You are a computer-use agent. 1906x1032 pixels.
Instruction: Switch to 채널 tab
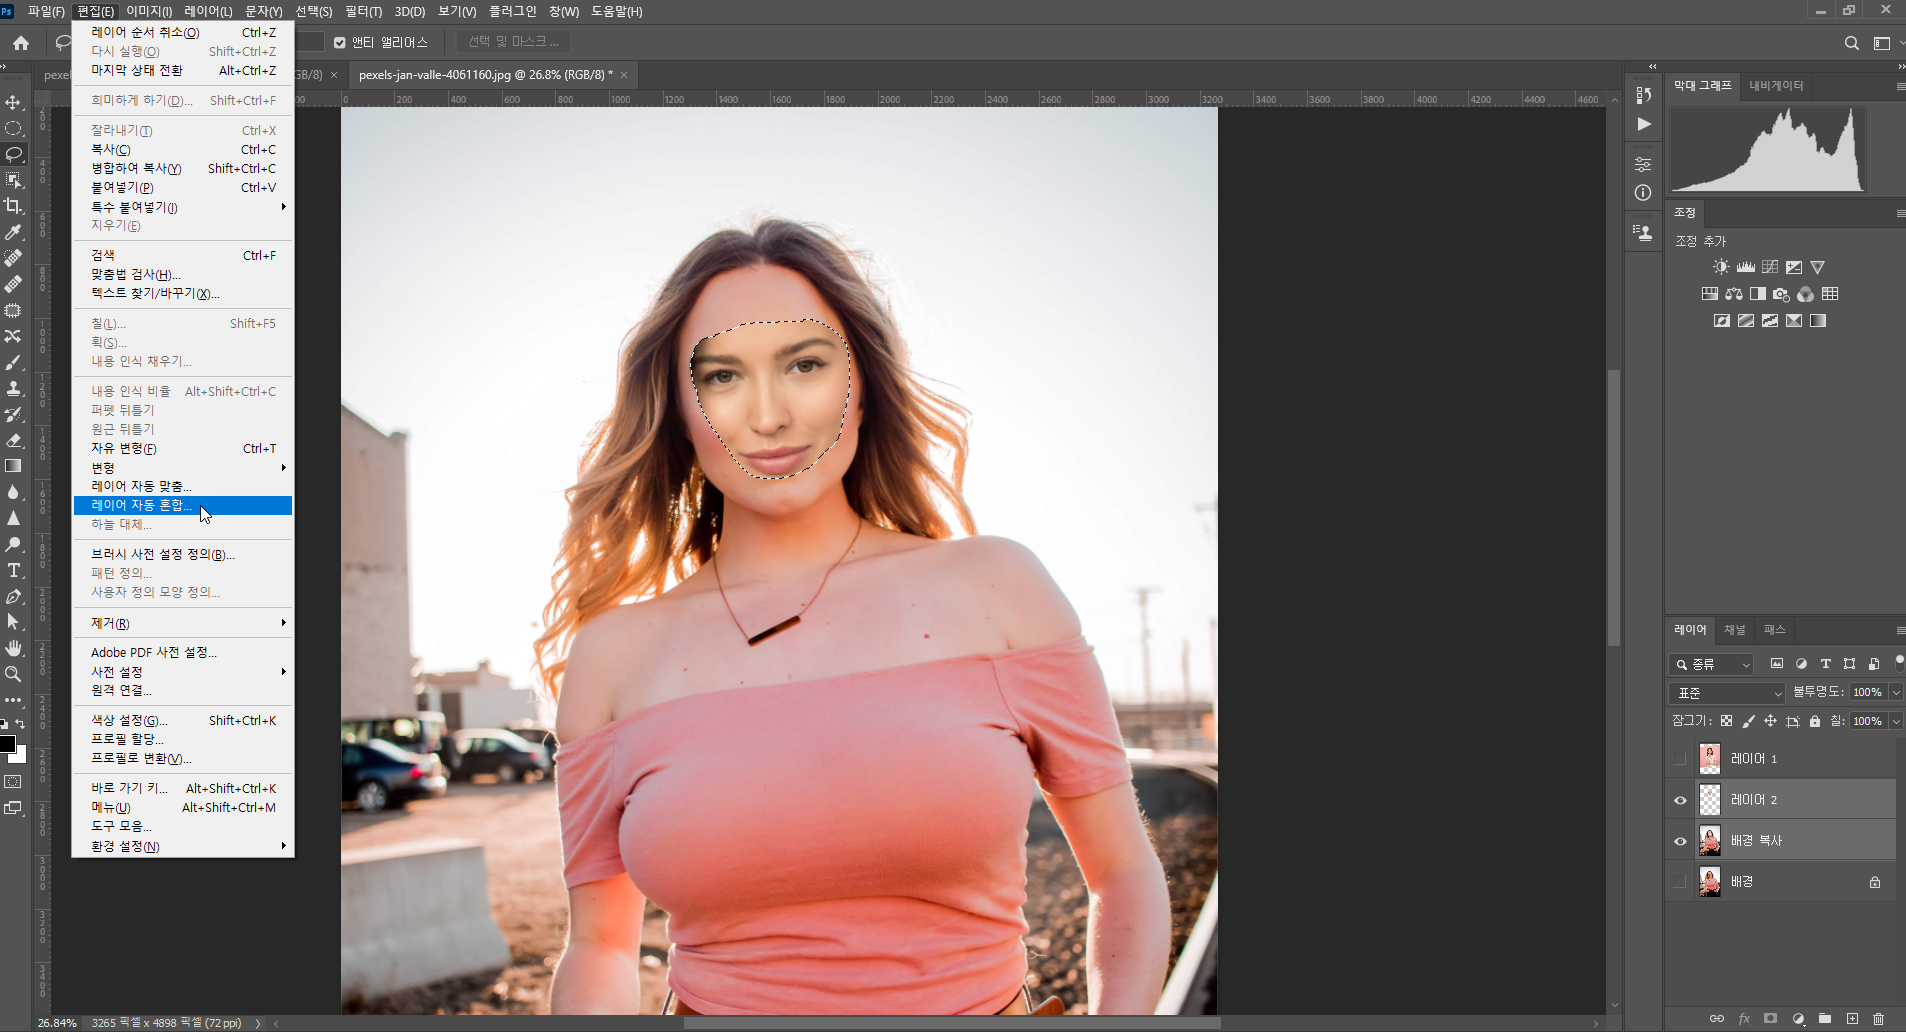(1735, 630)
